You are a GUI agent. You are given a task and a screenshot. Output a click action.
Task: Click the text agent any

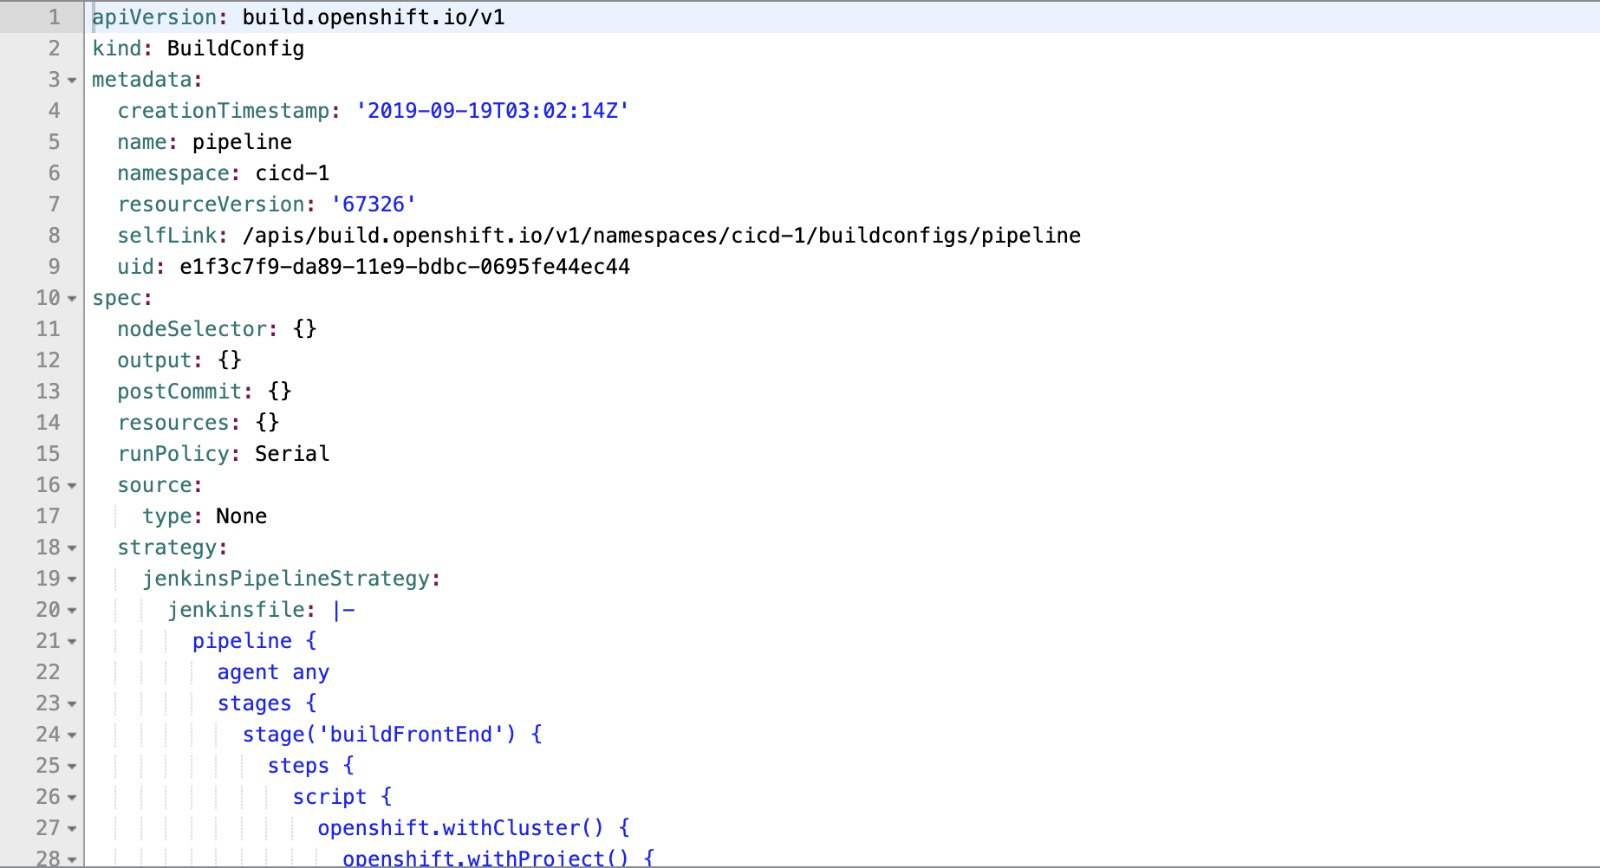(273, 672)
